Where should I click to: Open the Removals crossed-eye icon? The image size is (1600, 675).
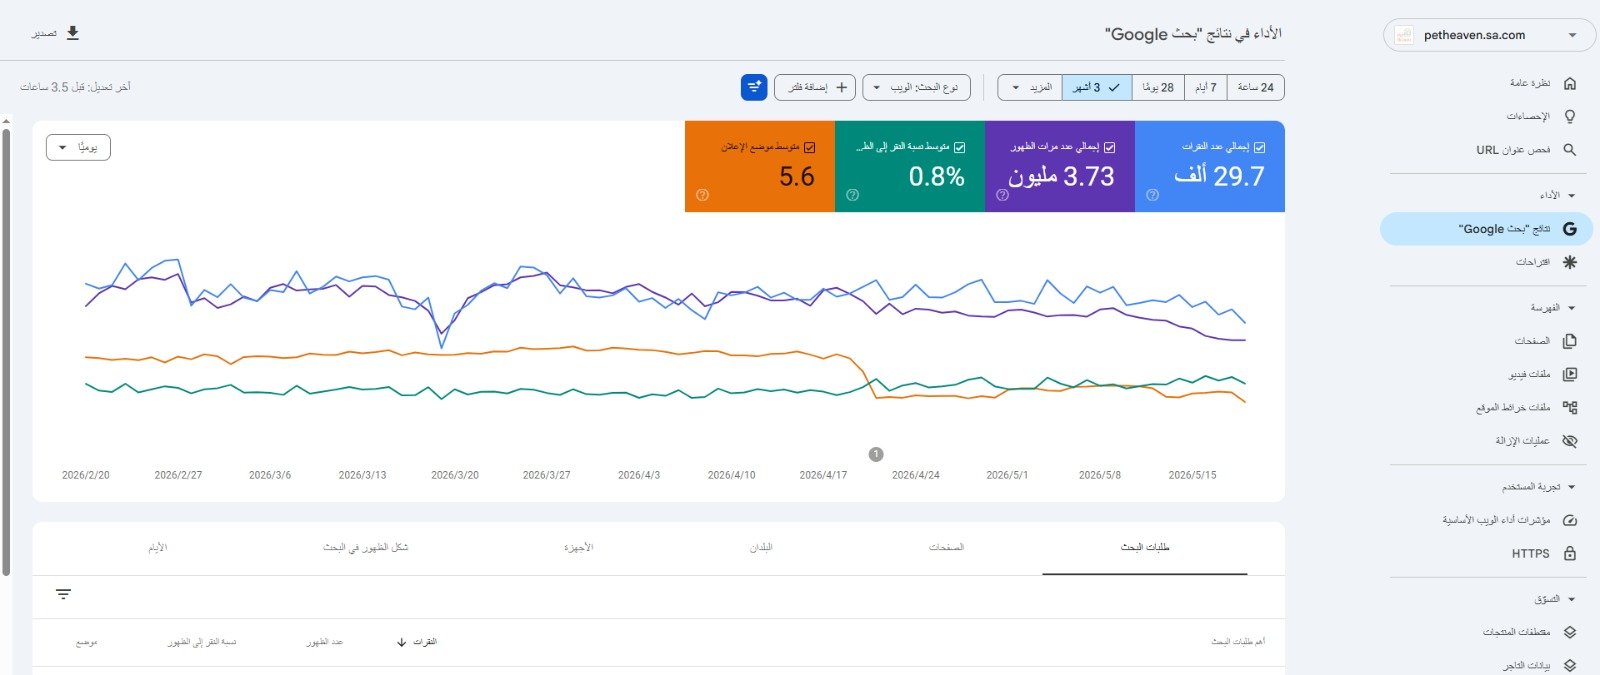click(x=1569, y=441)
